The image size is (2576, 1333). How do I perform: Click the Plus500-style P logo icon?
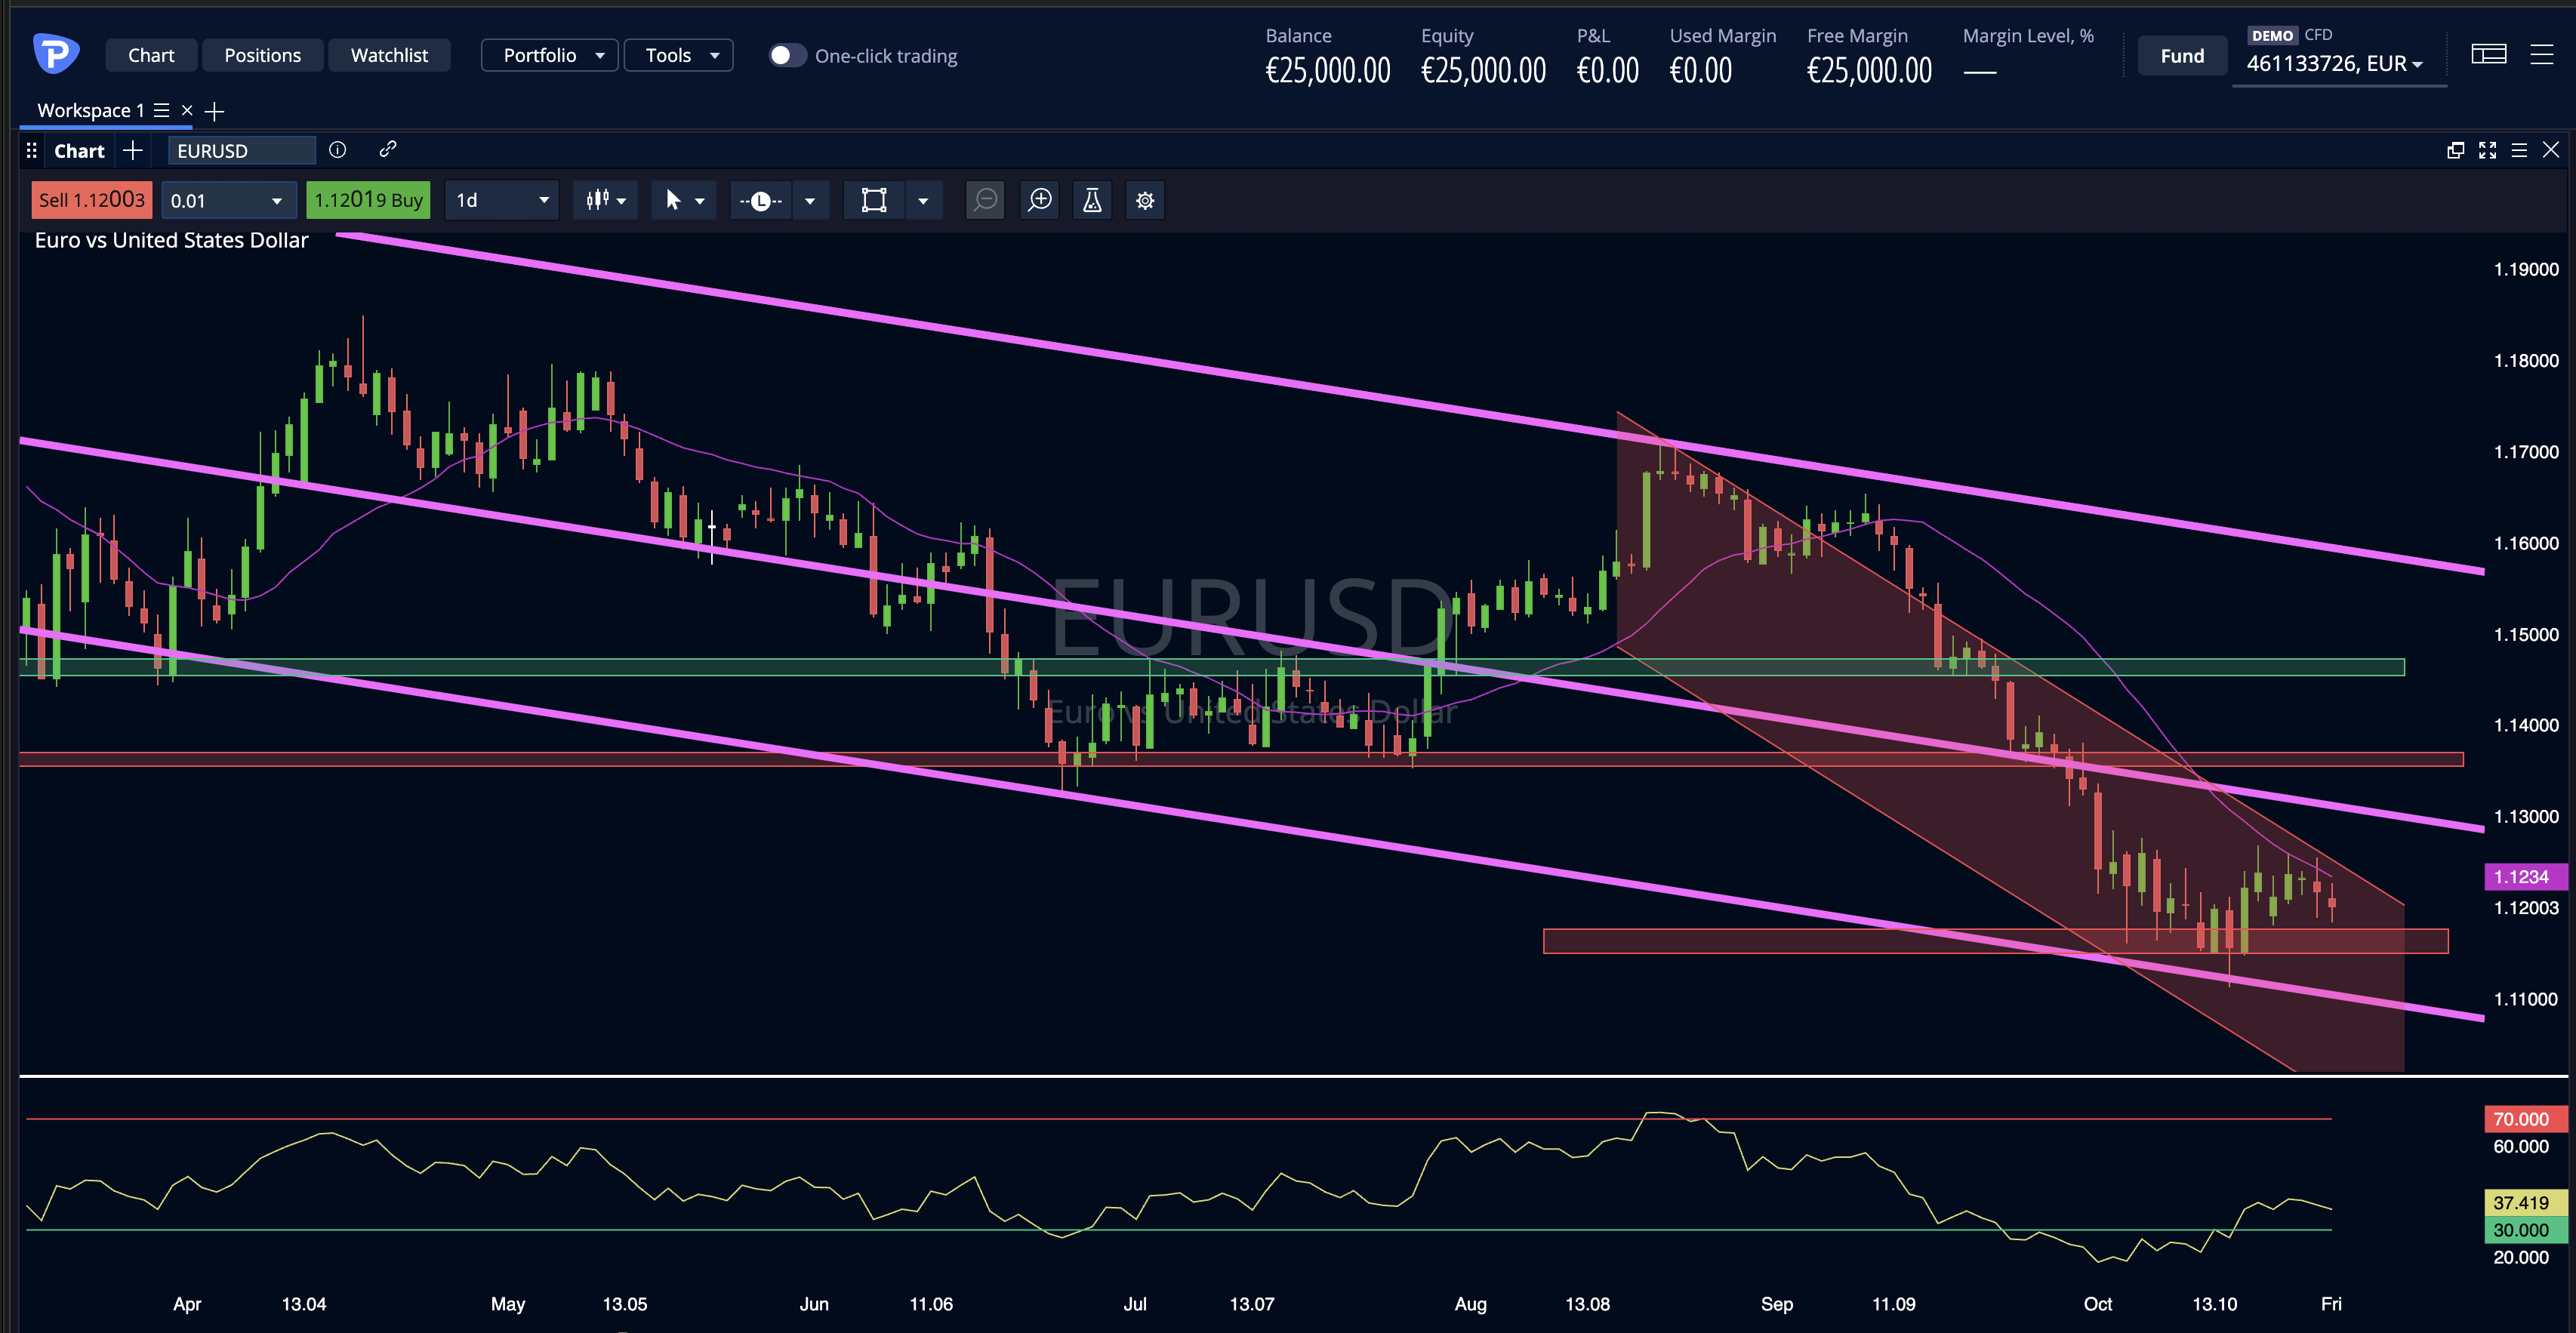pos(56,54)
